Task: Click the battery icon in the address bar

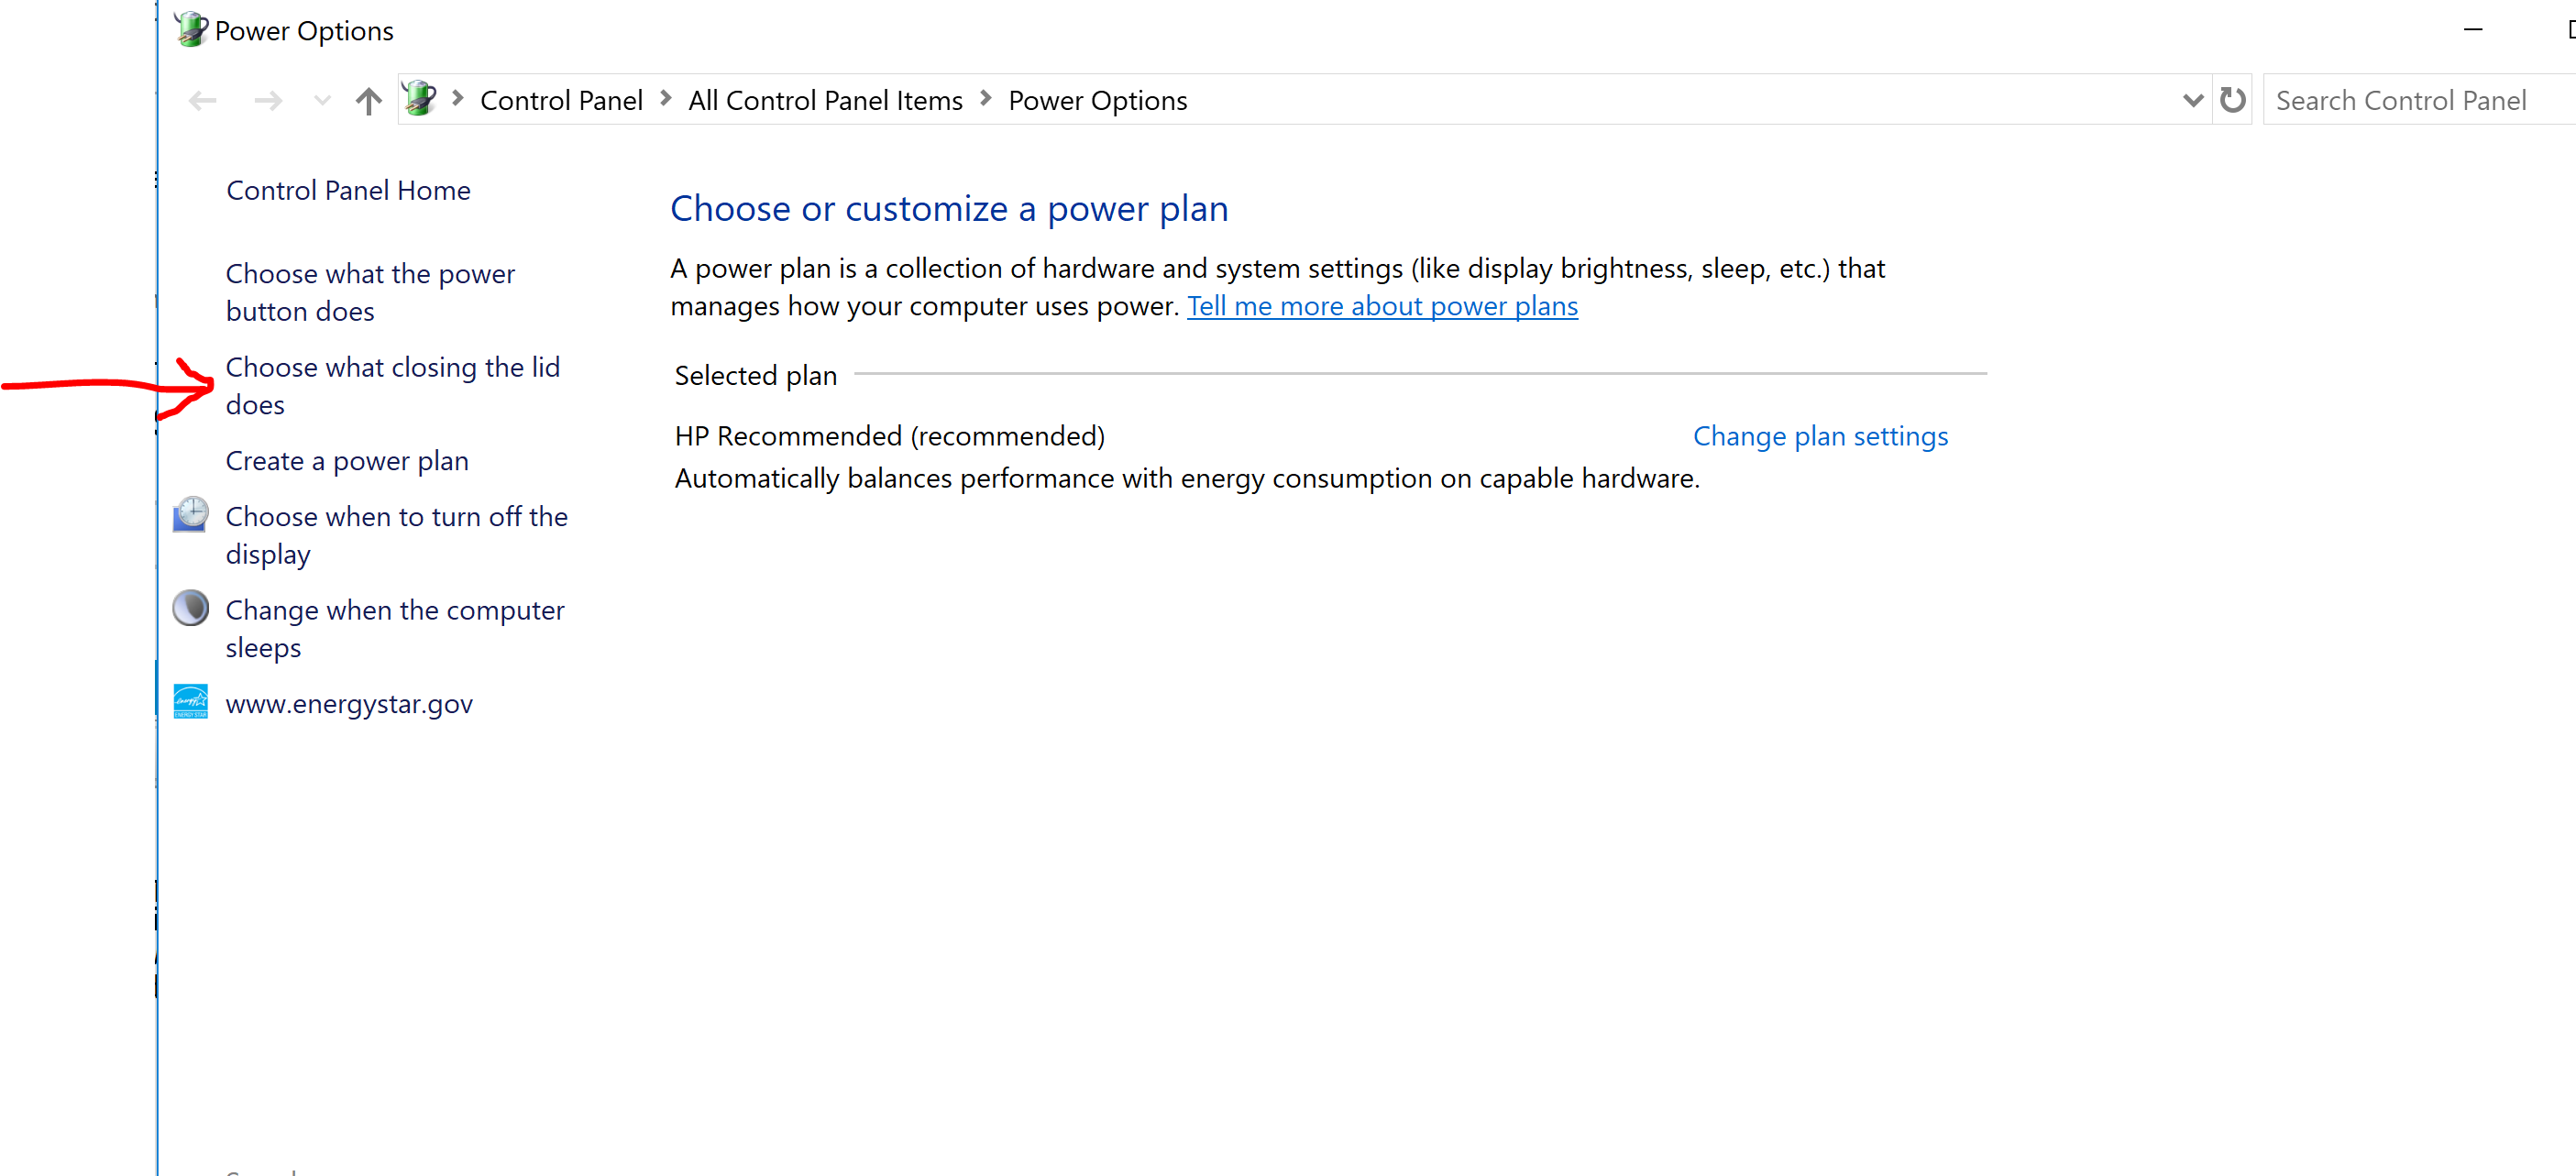Action: tap(420, 98)
